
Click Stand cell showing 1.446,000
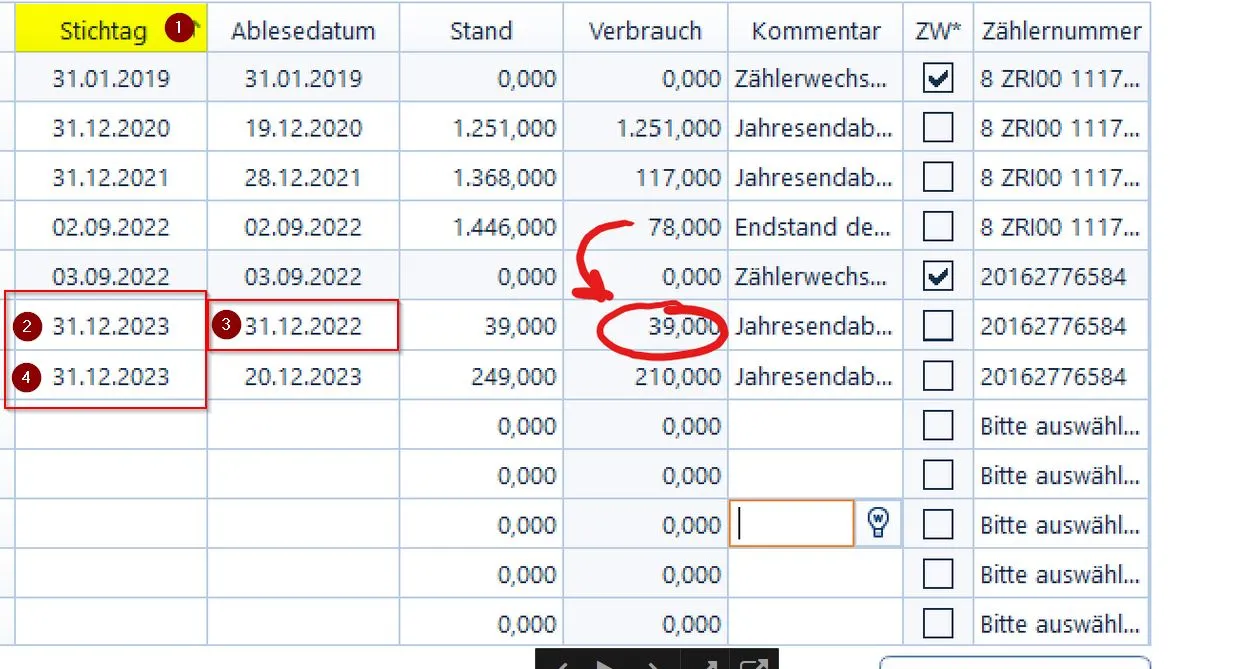(x=504, y=227)
